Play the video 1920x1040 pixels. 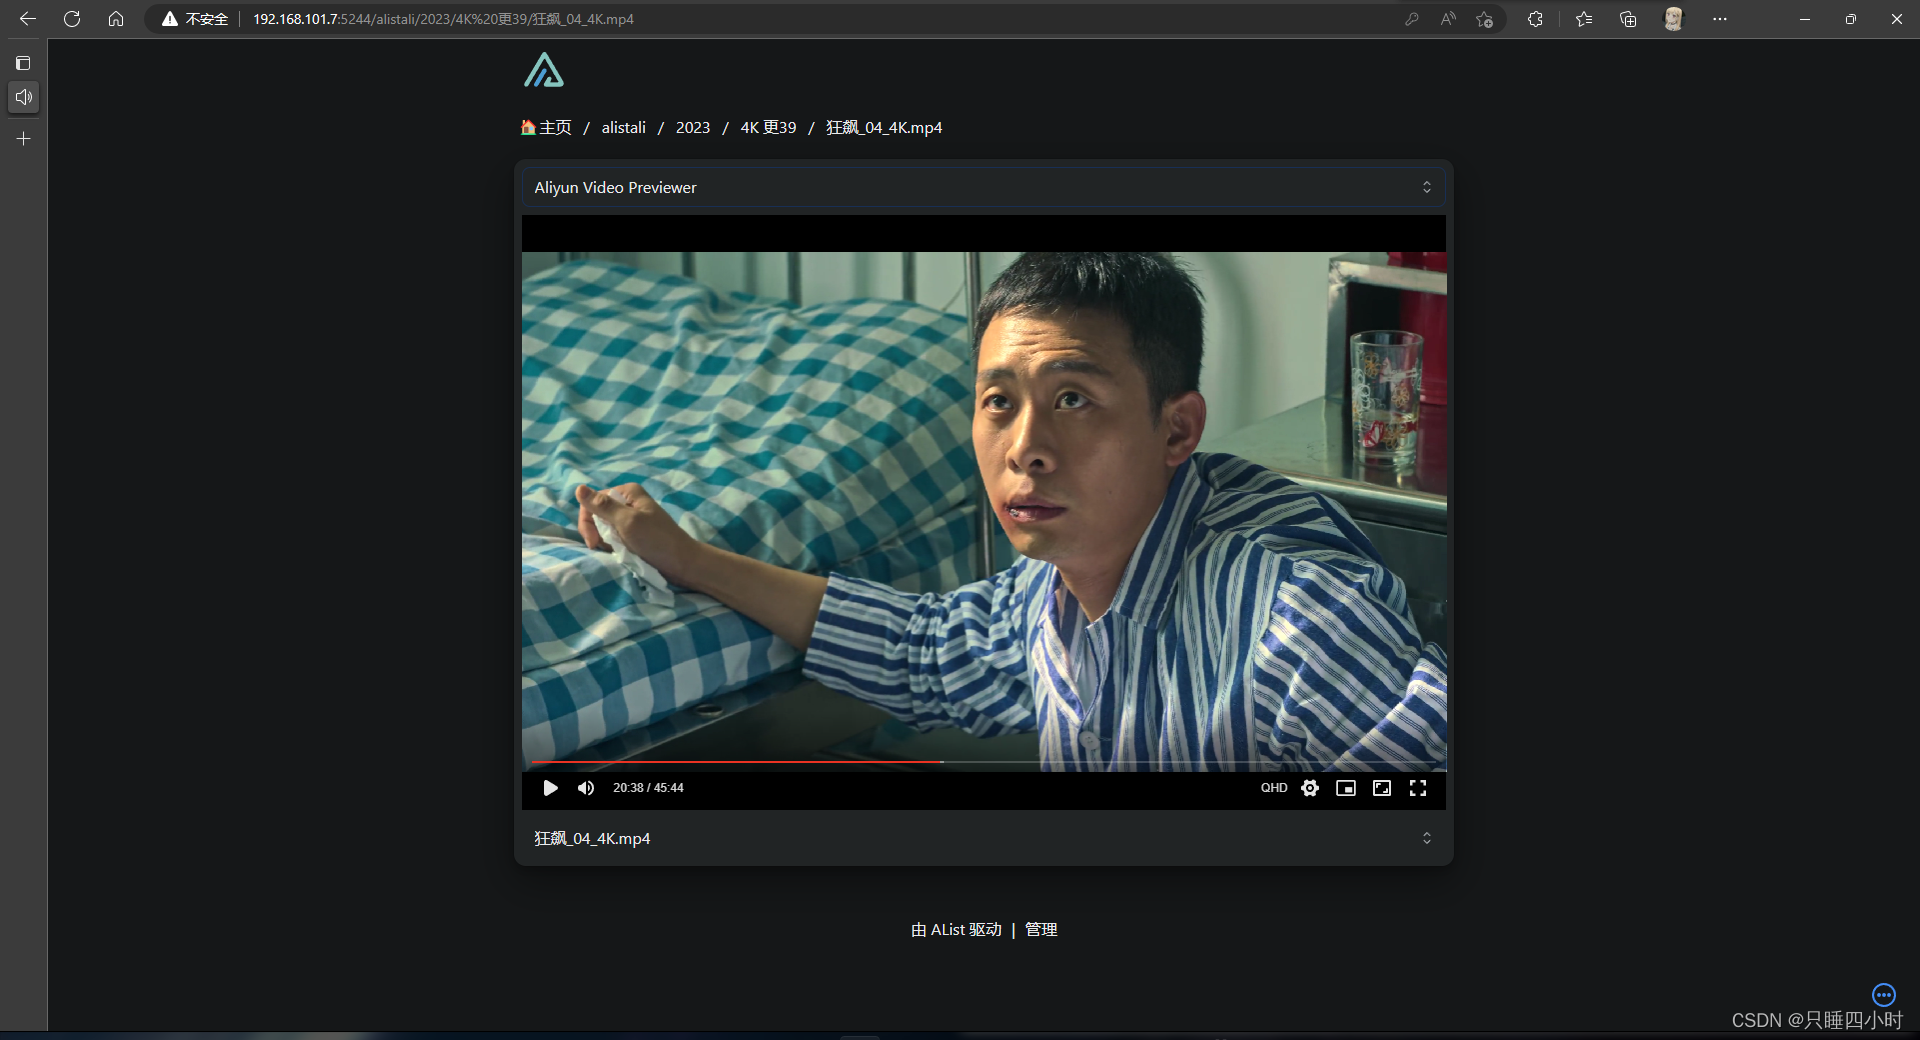[x=550, y=788]
